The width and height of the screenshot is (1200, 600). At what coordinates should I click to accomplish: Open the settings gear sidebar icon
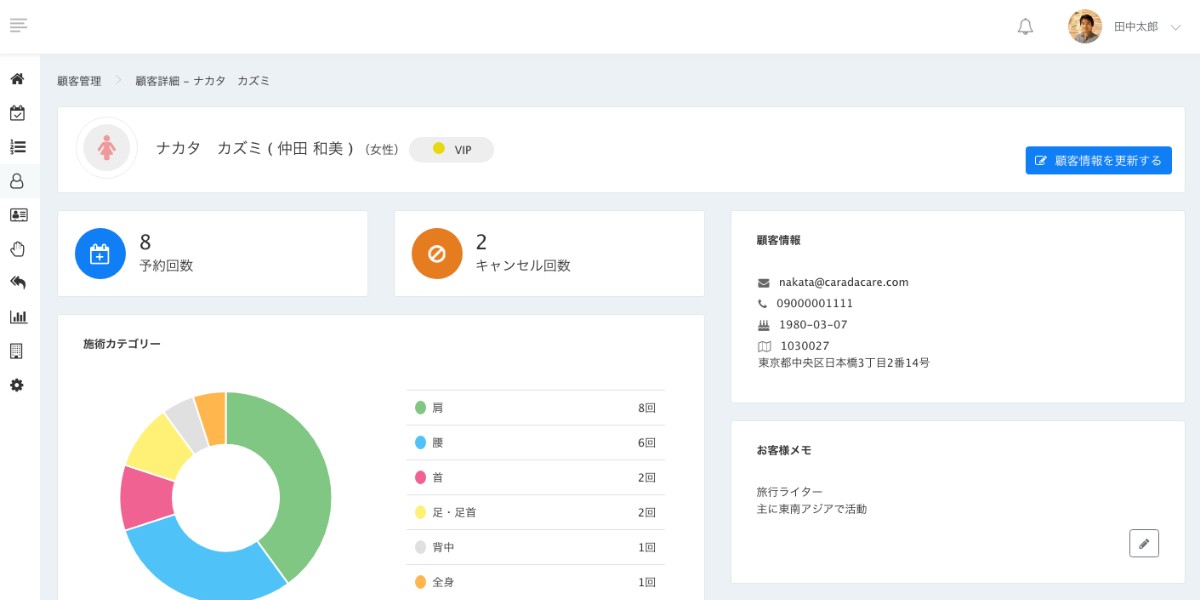(16, 385)
